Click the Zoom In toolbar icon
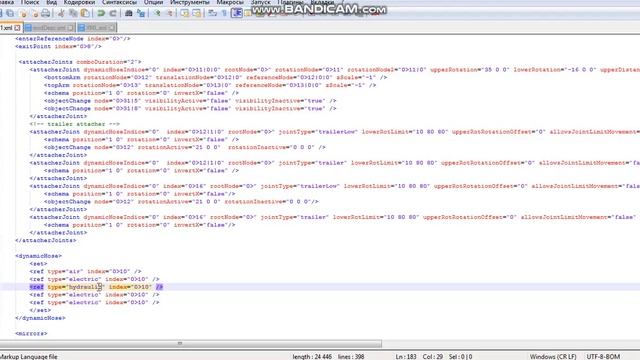This screenshot has height=360, width=640. pos(157,13)
